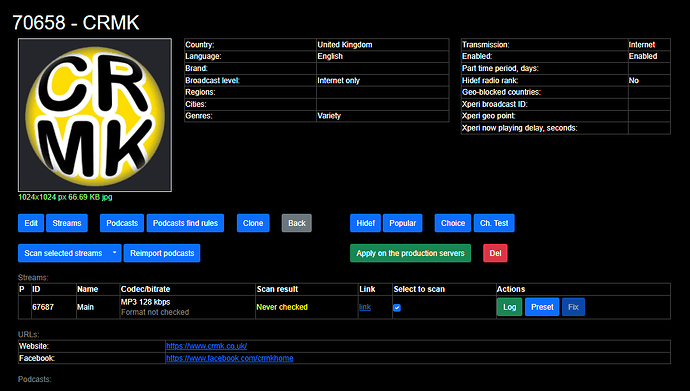690x391 pixels.
Task: Open the Facebook crmkhome link
Action: pyautogui.click(x=230, y=358)
